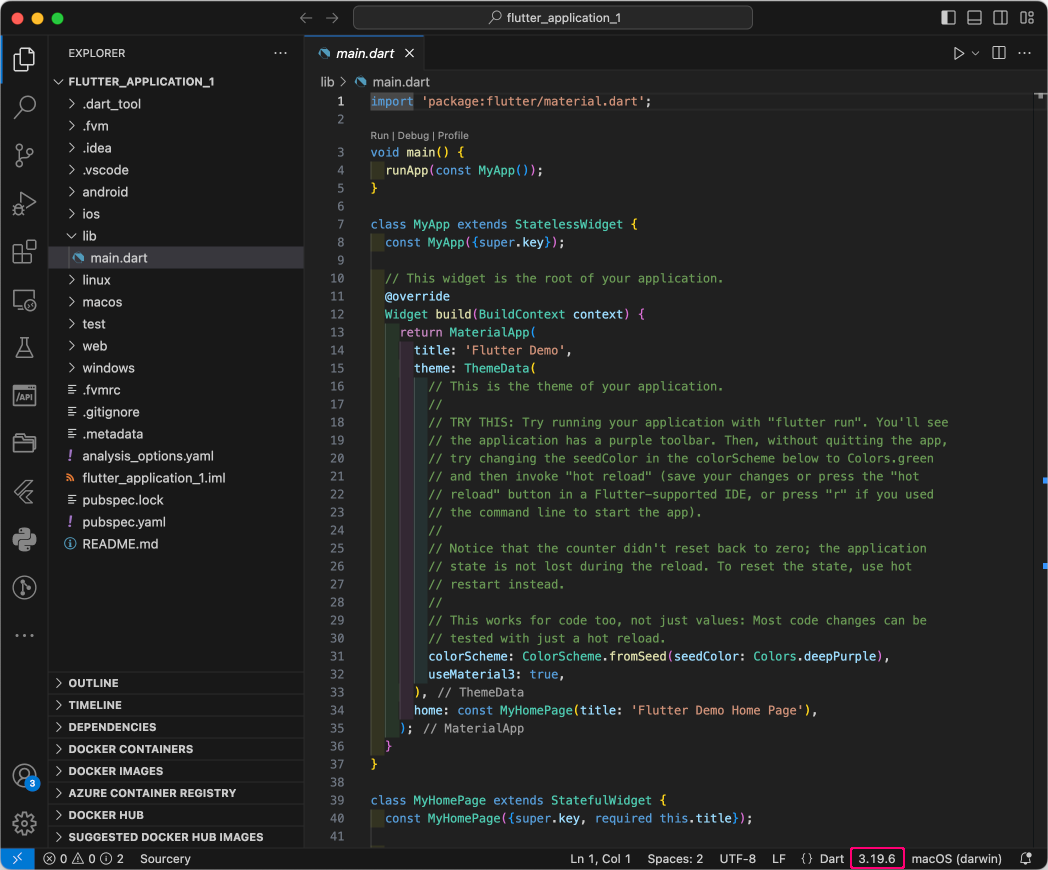Viewport: 1048px width, 870px height.
Task: Click the Debug CodeLens link above main
Action: click(x=413, y=136)
